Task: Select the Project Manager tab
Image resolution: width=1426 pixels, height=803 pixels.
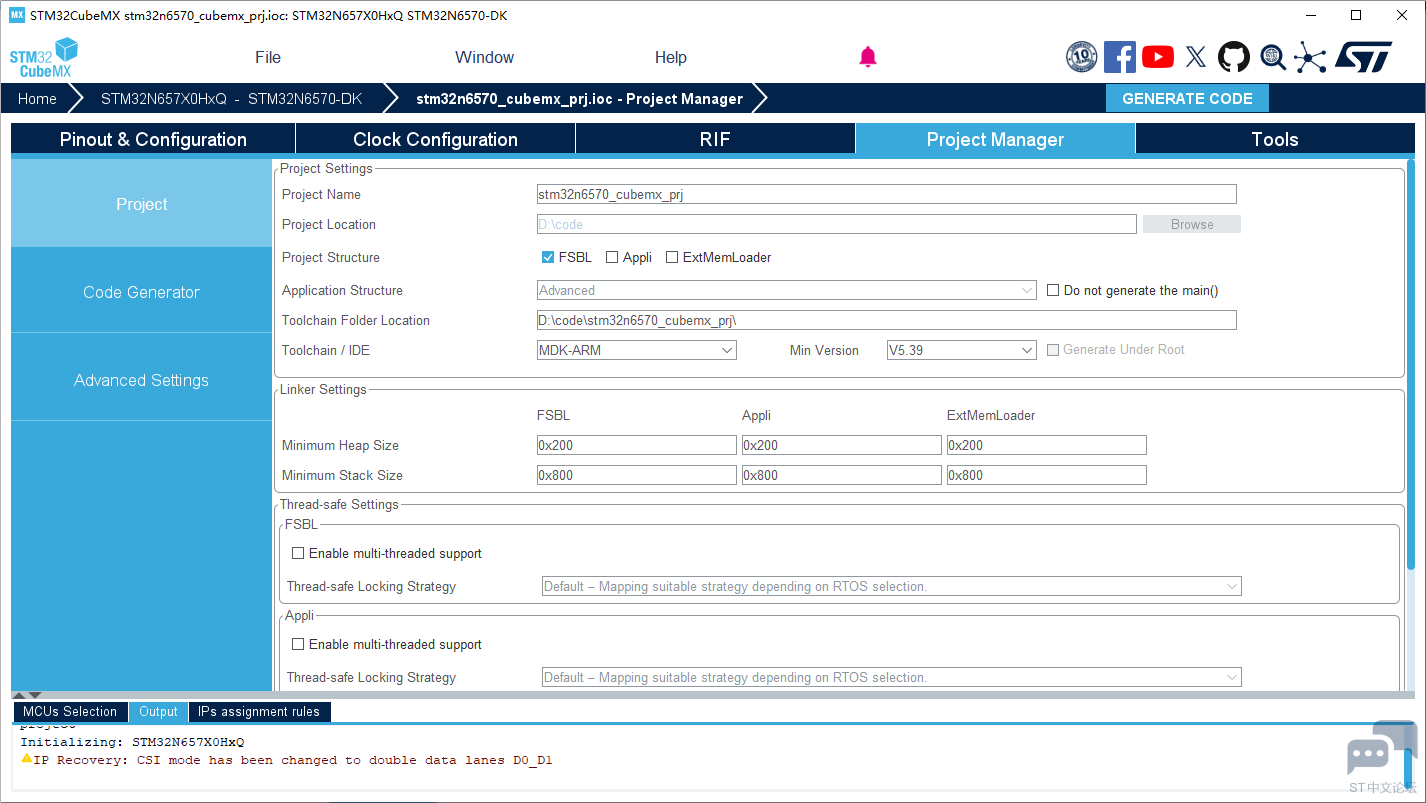Action: click(x=995, y=139)
